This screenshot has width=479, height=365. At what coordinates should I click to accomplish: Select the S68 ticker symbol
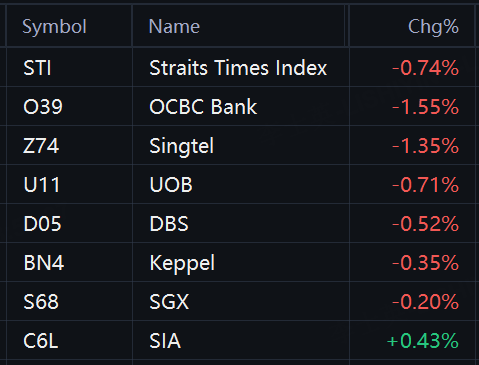[x=41, y=302]
